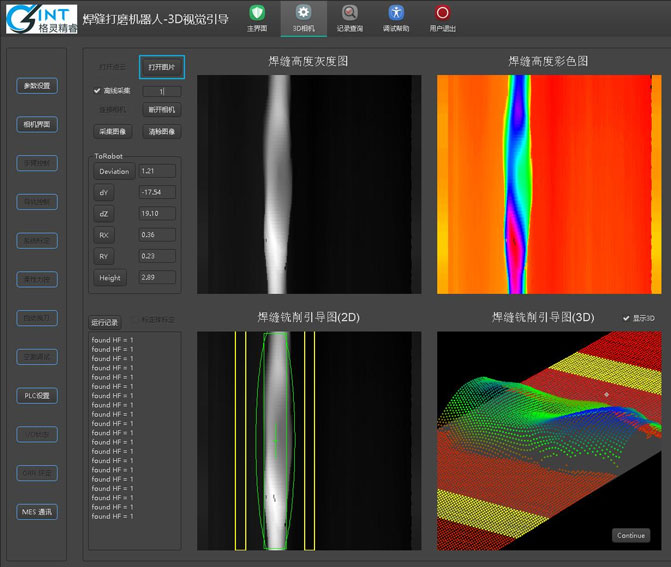The image size is (671, 567).
Task: Click the Deviation button
Action: pyautogui.click(x=114, y=171)
